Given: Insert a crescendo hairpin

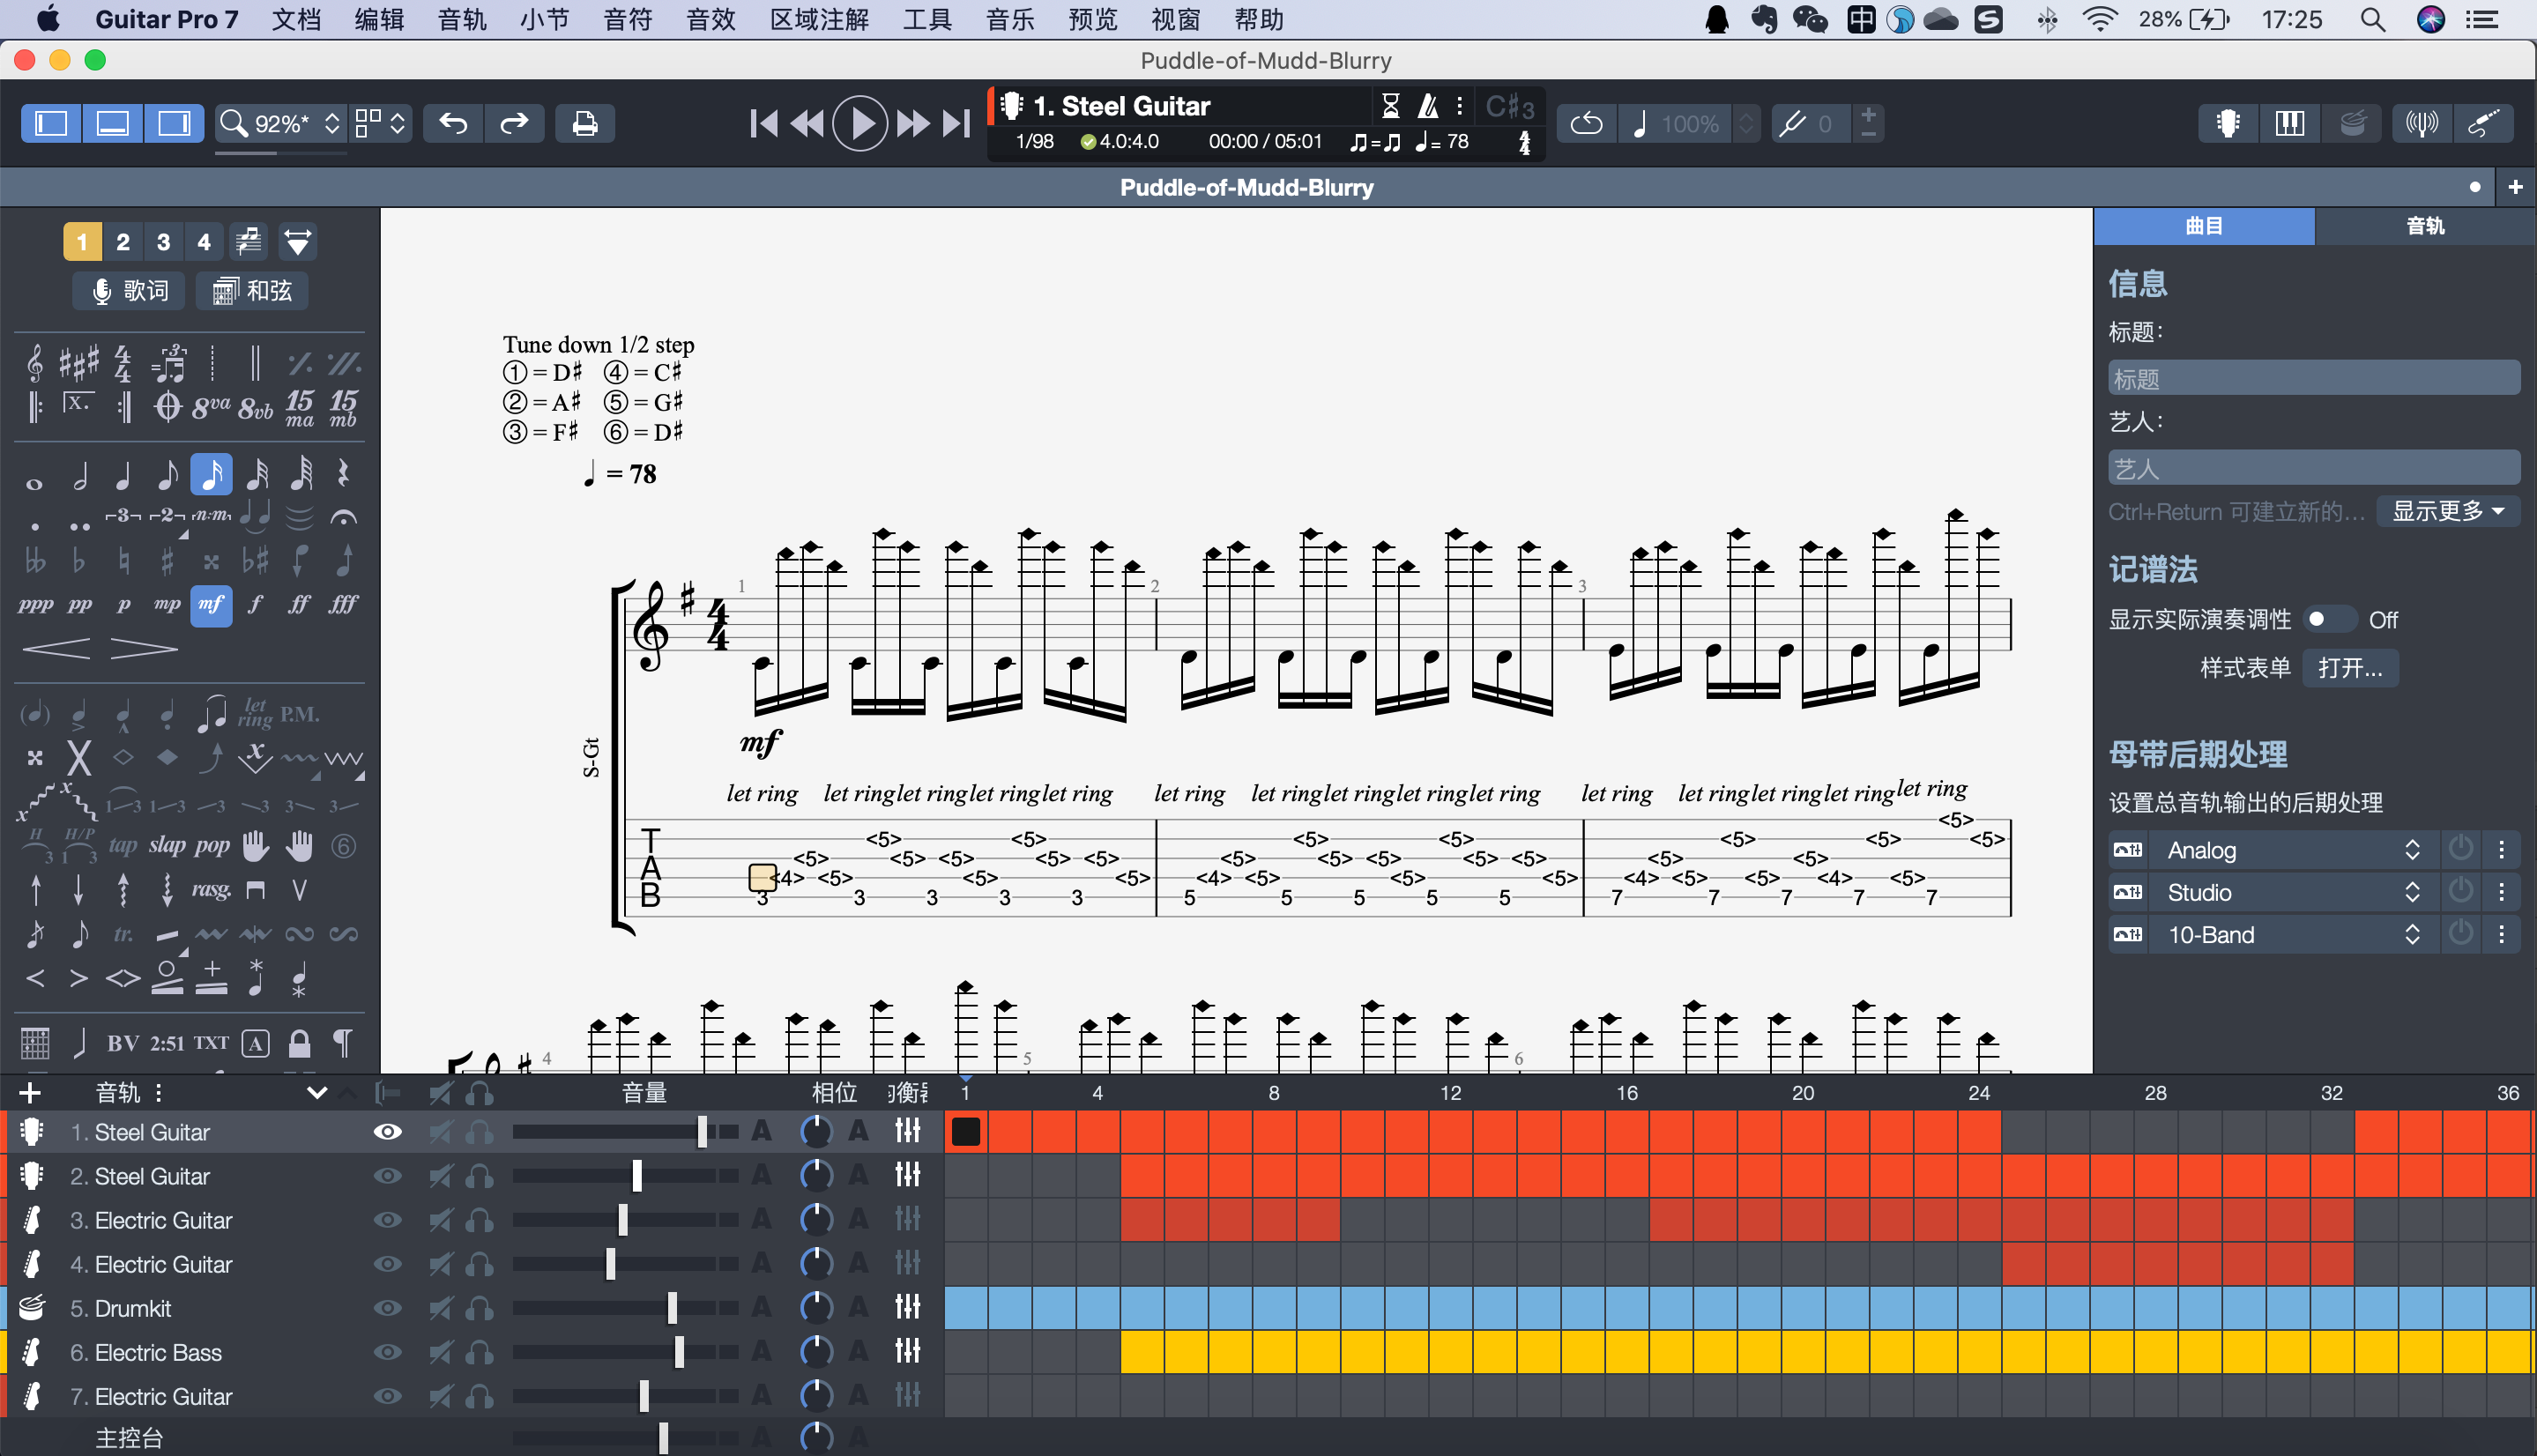Looking at the screenshot, I should pyautogui.click(x=56, y=649).
